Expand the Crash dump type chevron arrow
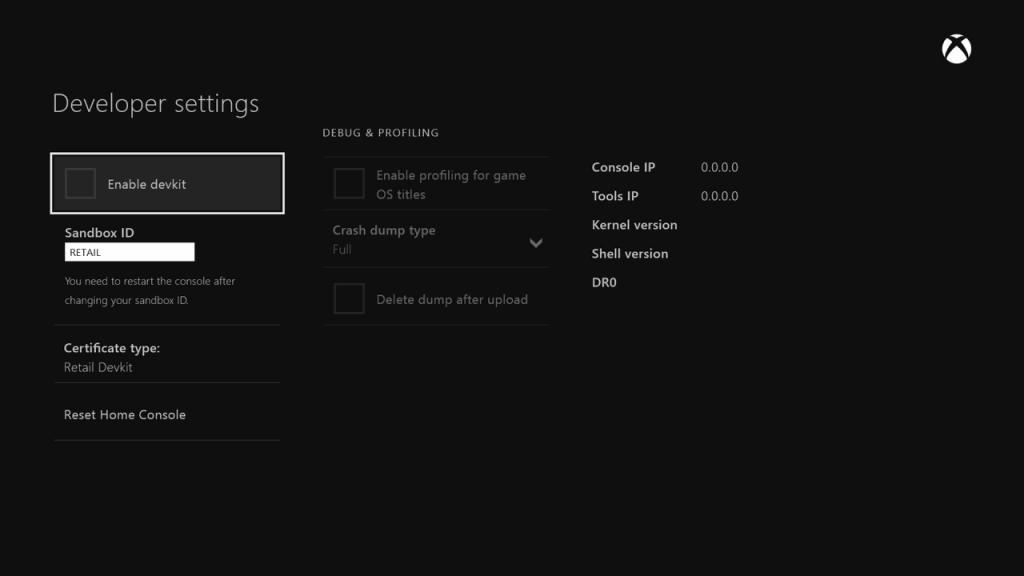1024x576 pixels. pos(536,242)
